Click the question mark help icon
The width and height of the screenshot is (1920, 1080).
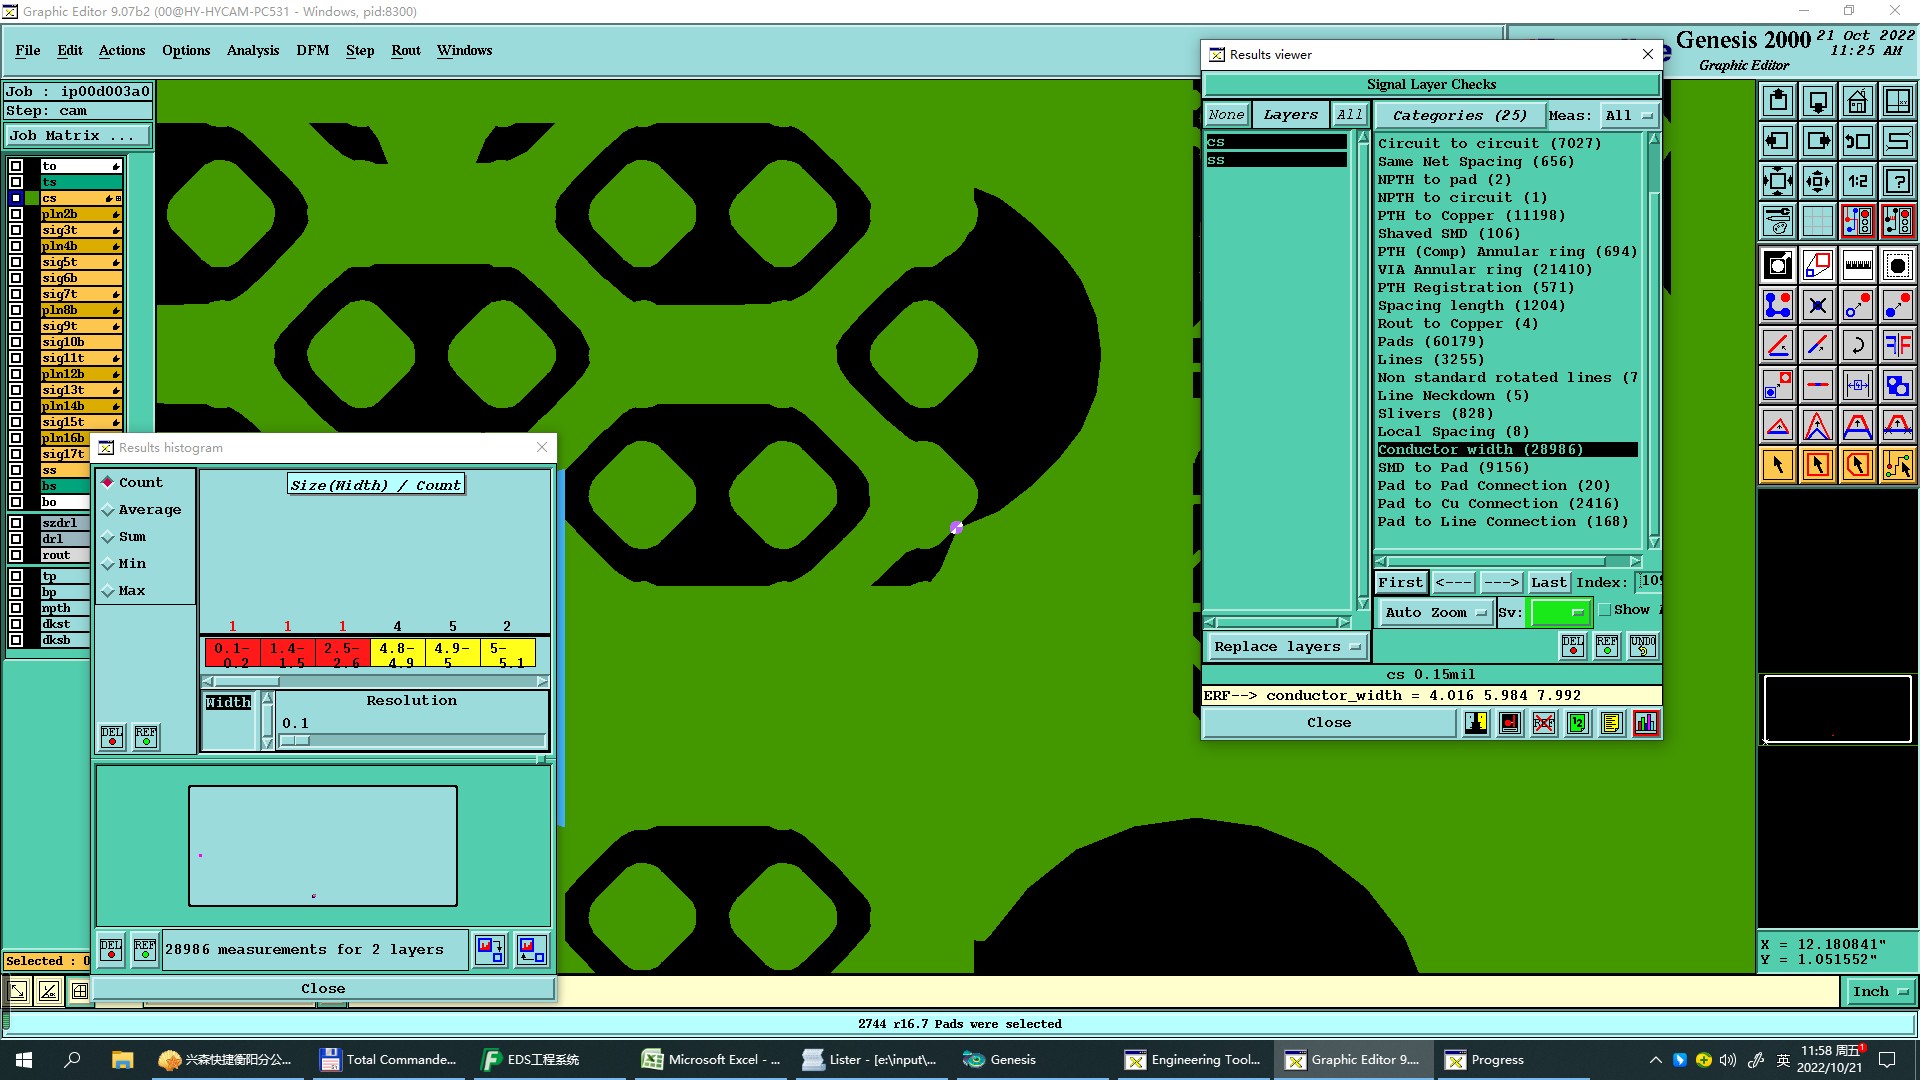[x=1897, y=181]
